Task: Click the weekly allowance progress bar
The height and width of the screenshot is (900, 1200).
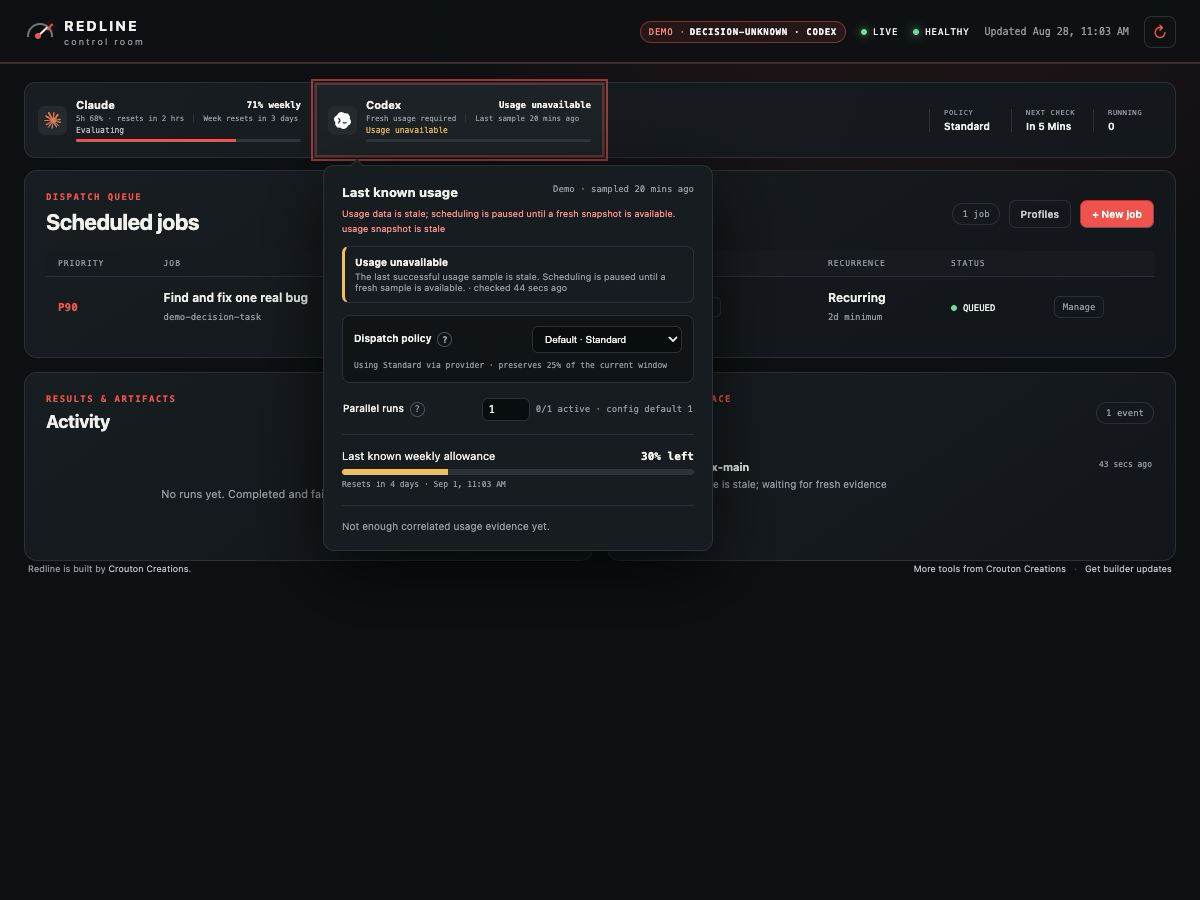Action: [518, 472]
